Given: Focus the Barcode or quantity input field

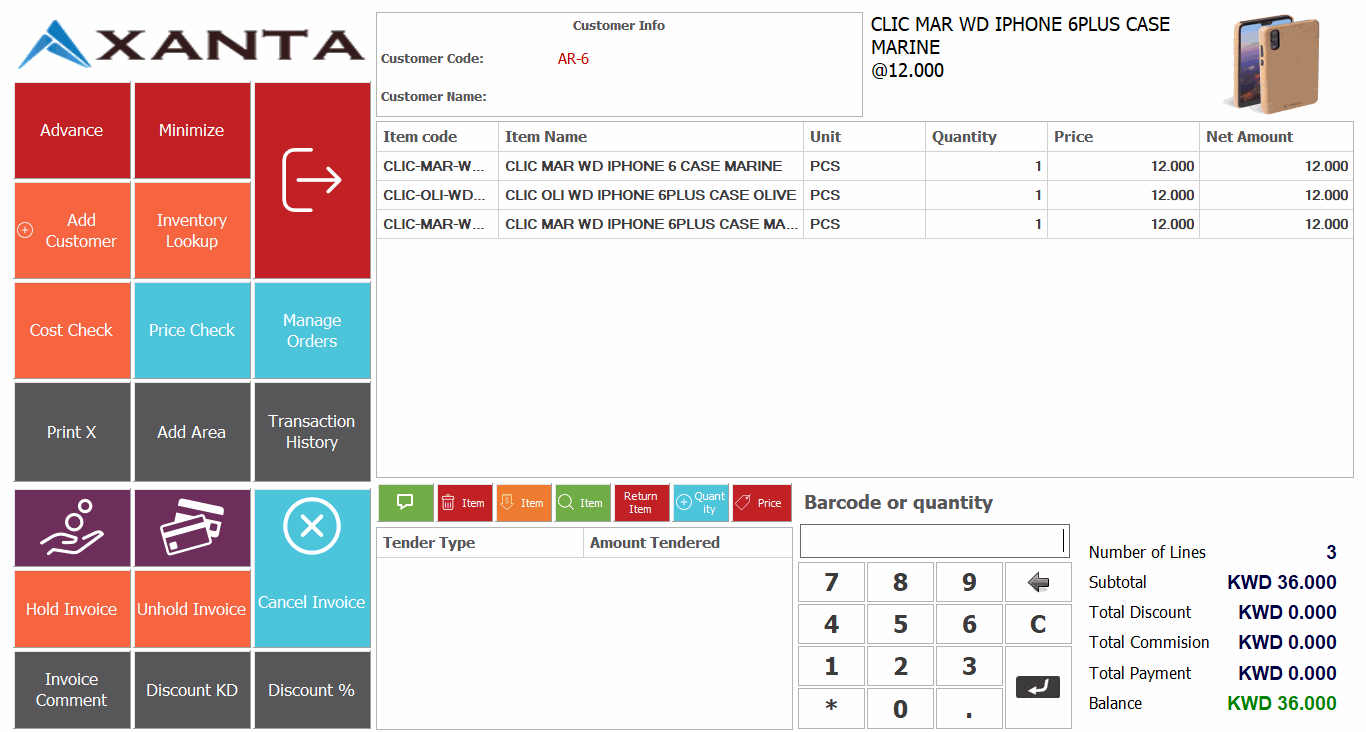Looking at the screenshot, I should point(934,541).
